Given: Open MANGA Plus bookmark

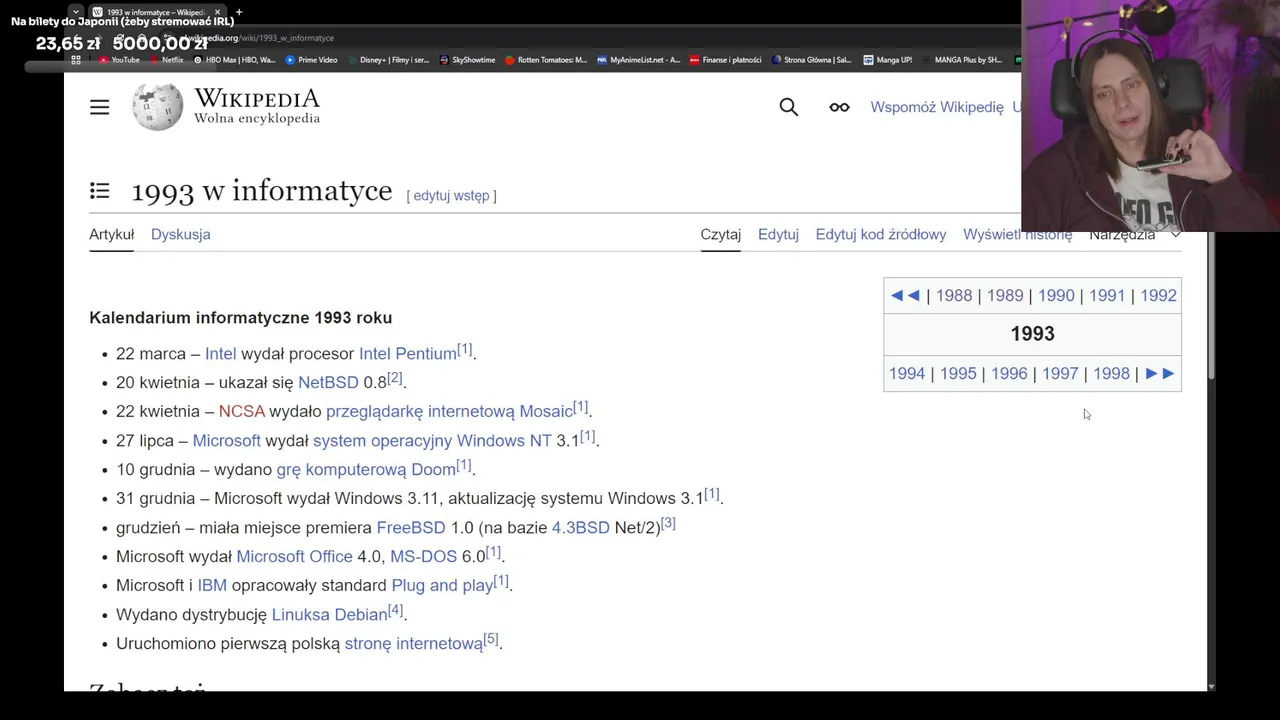Looking at the screenshot, I should [x=961, y=60].
